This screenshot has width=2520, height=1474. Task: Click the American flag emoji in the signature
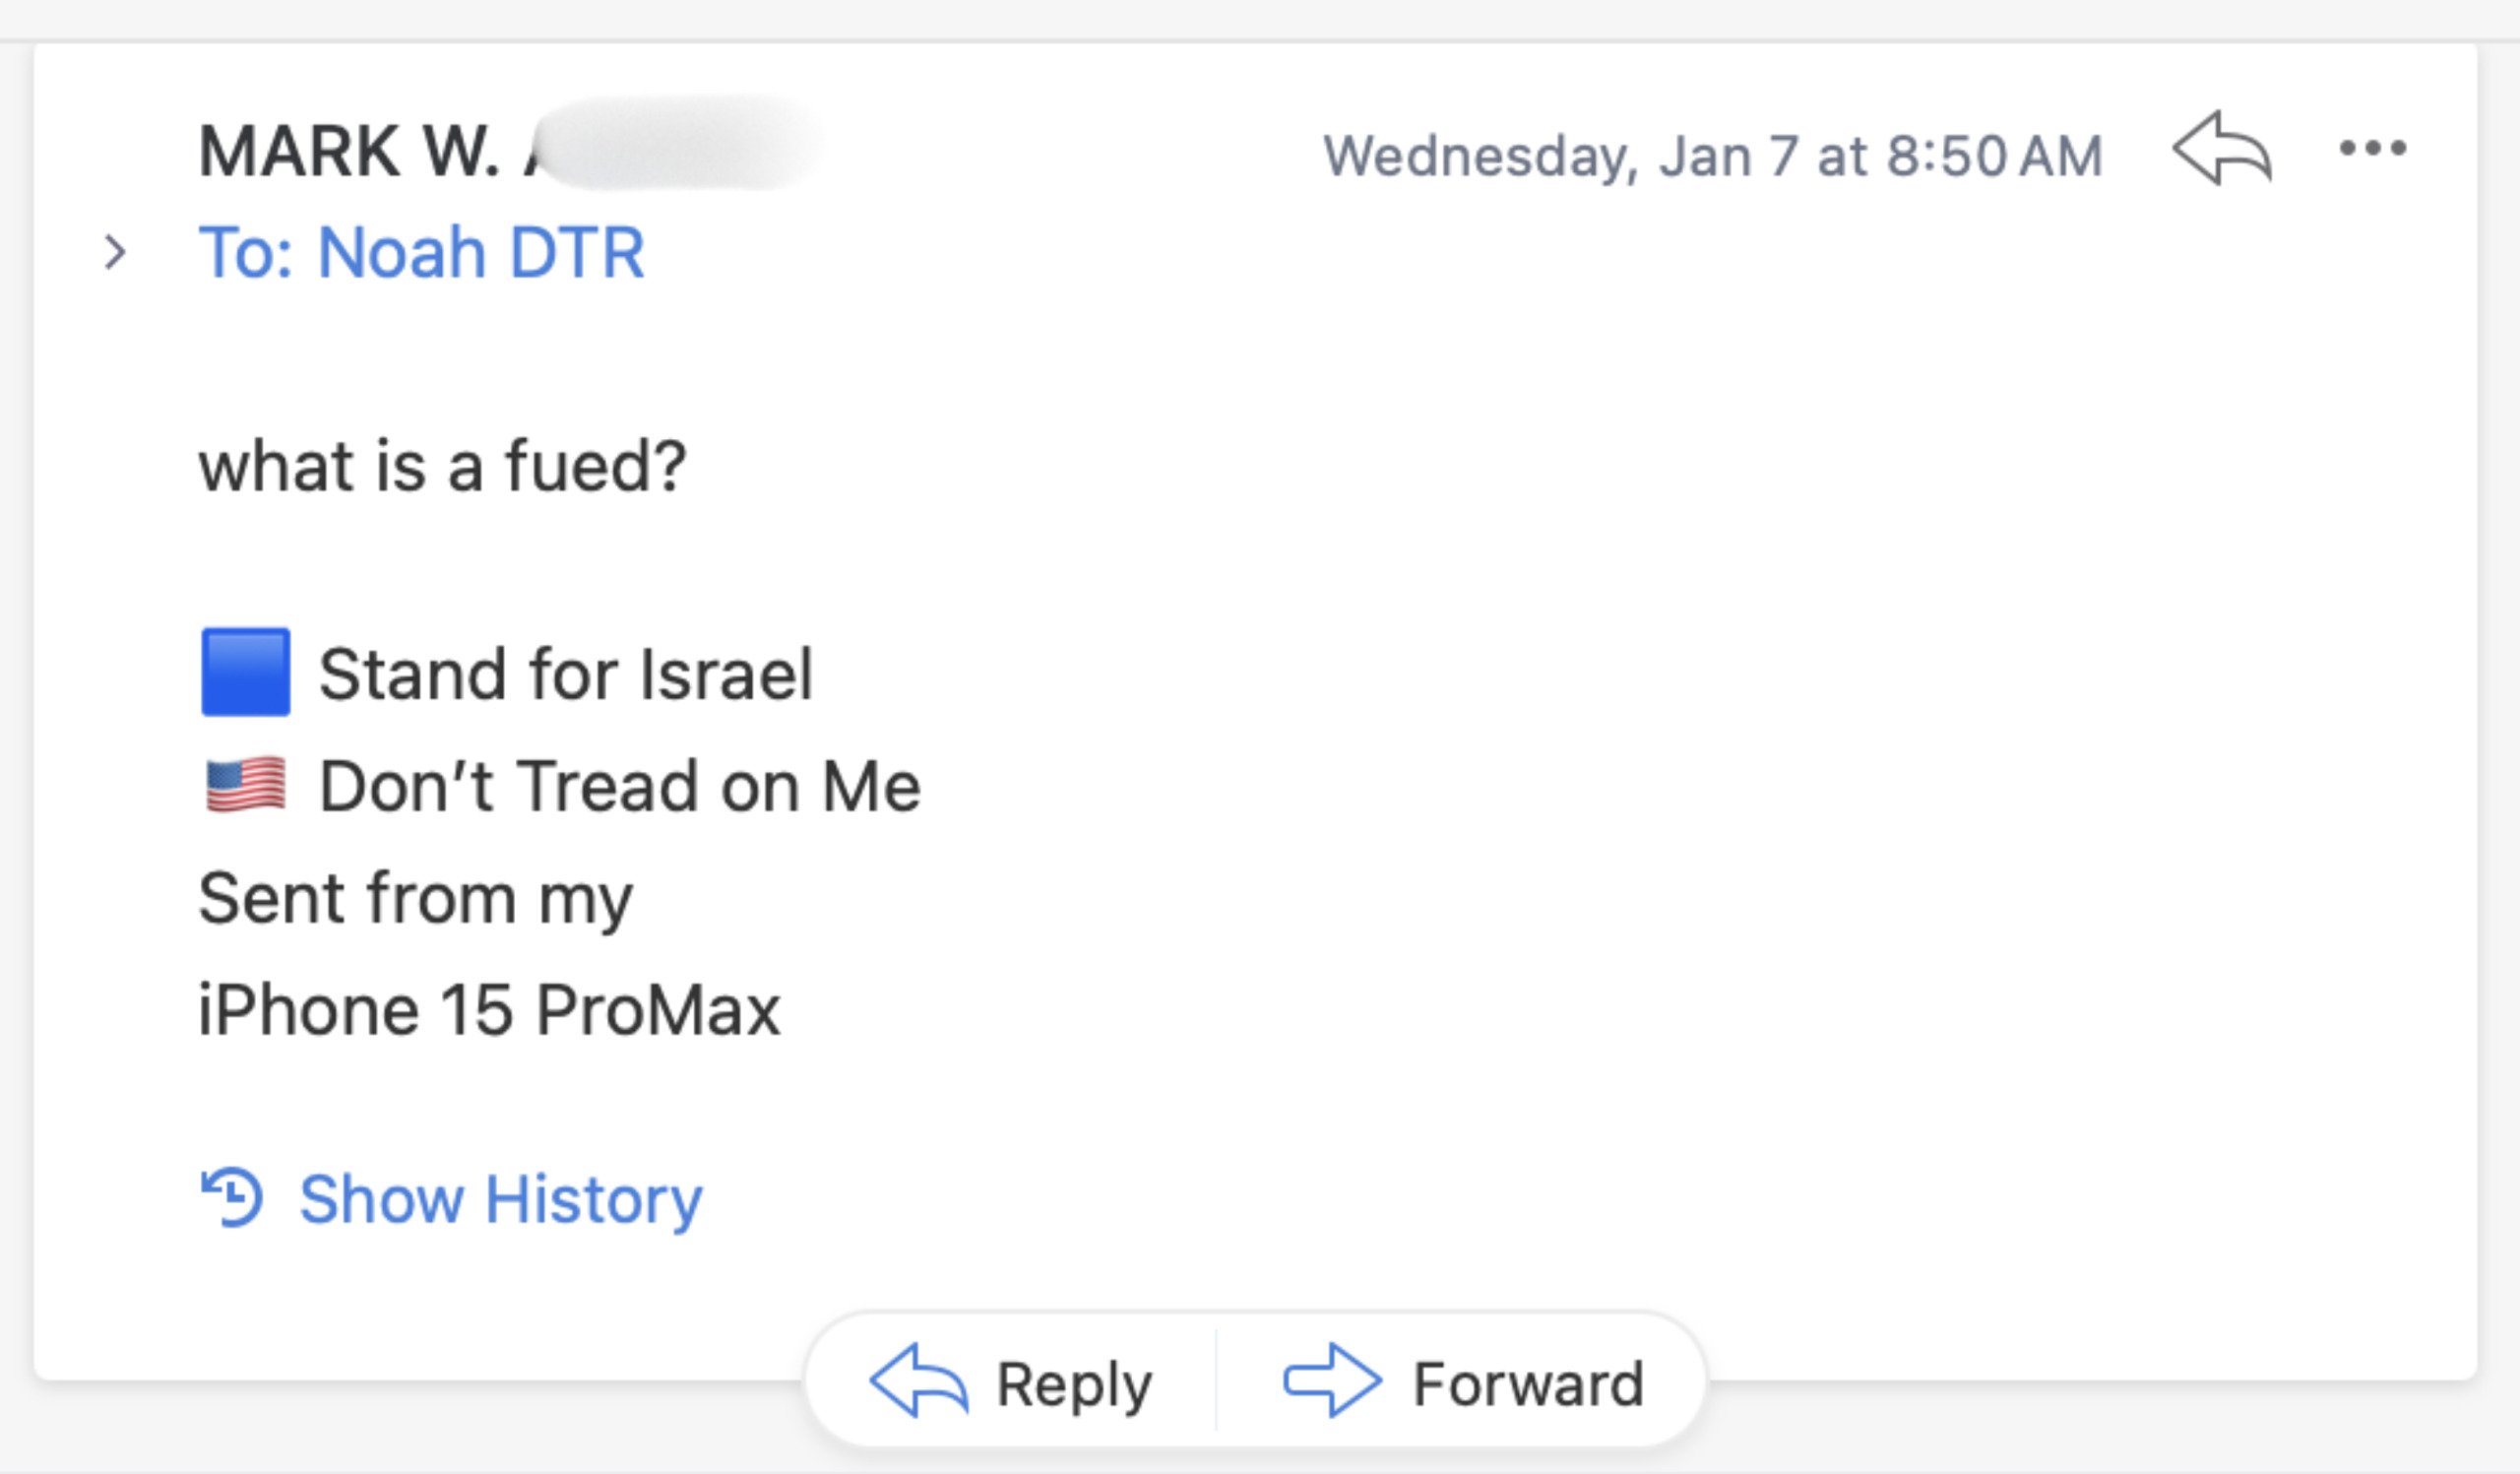(x=246, y=785)
